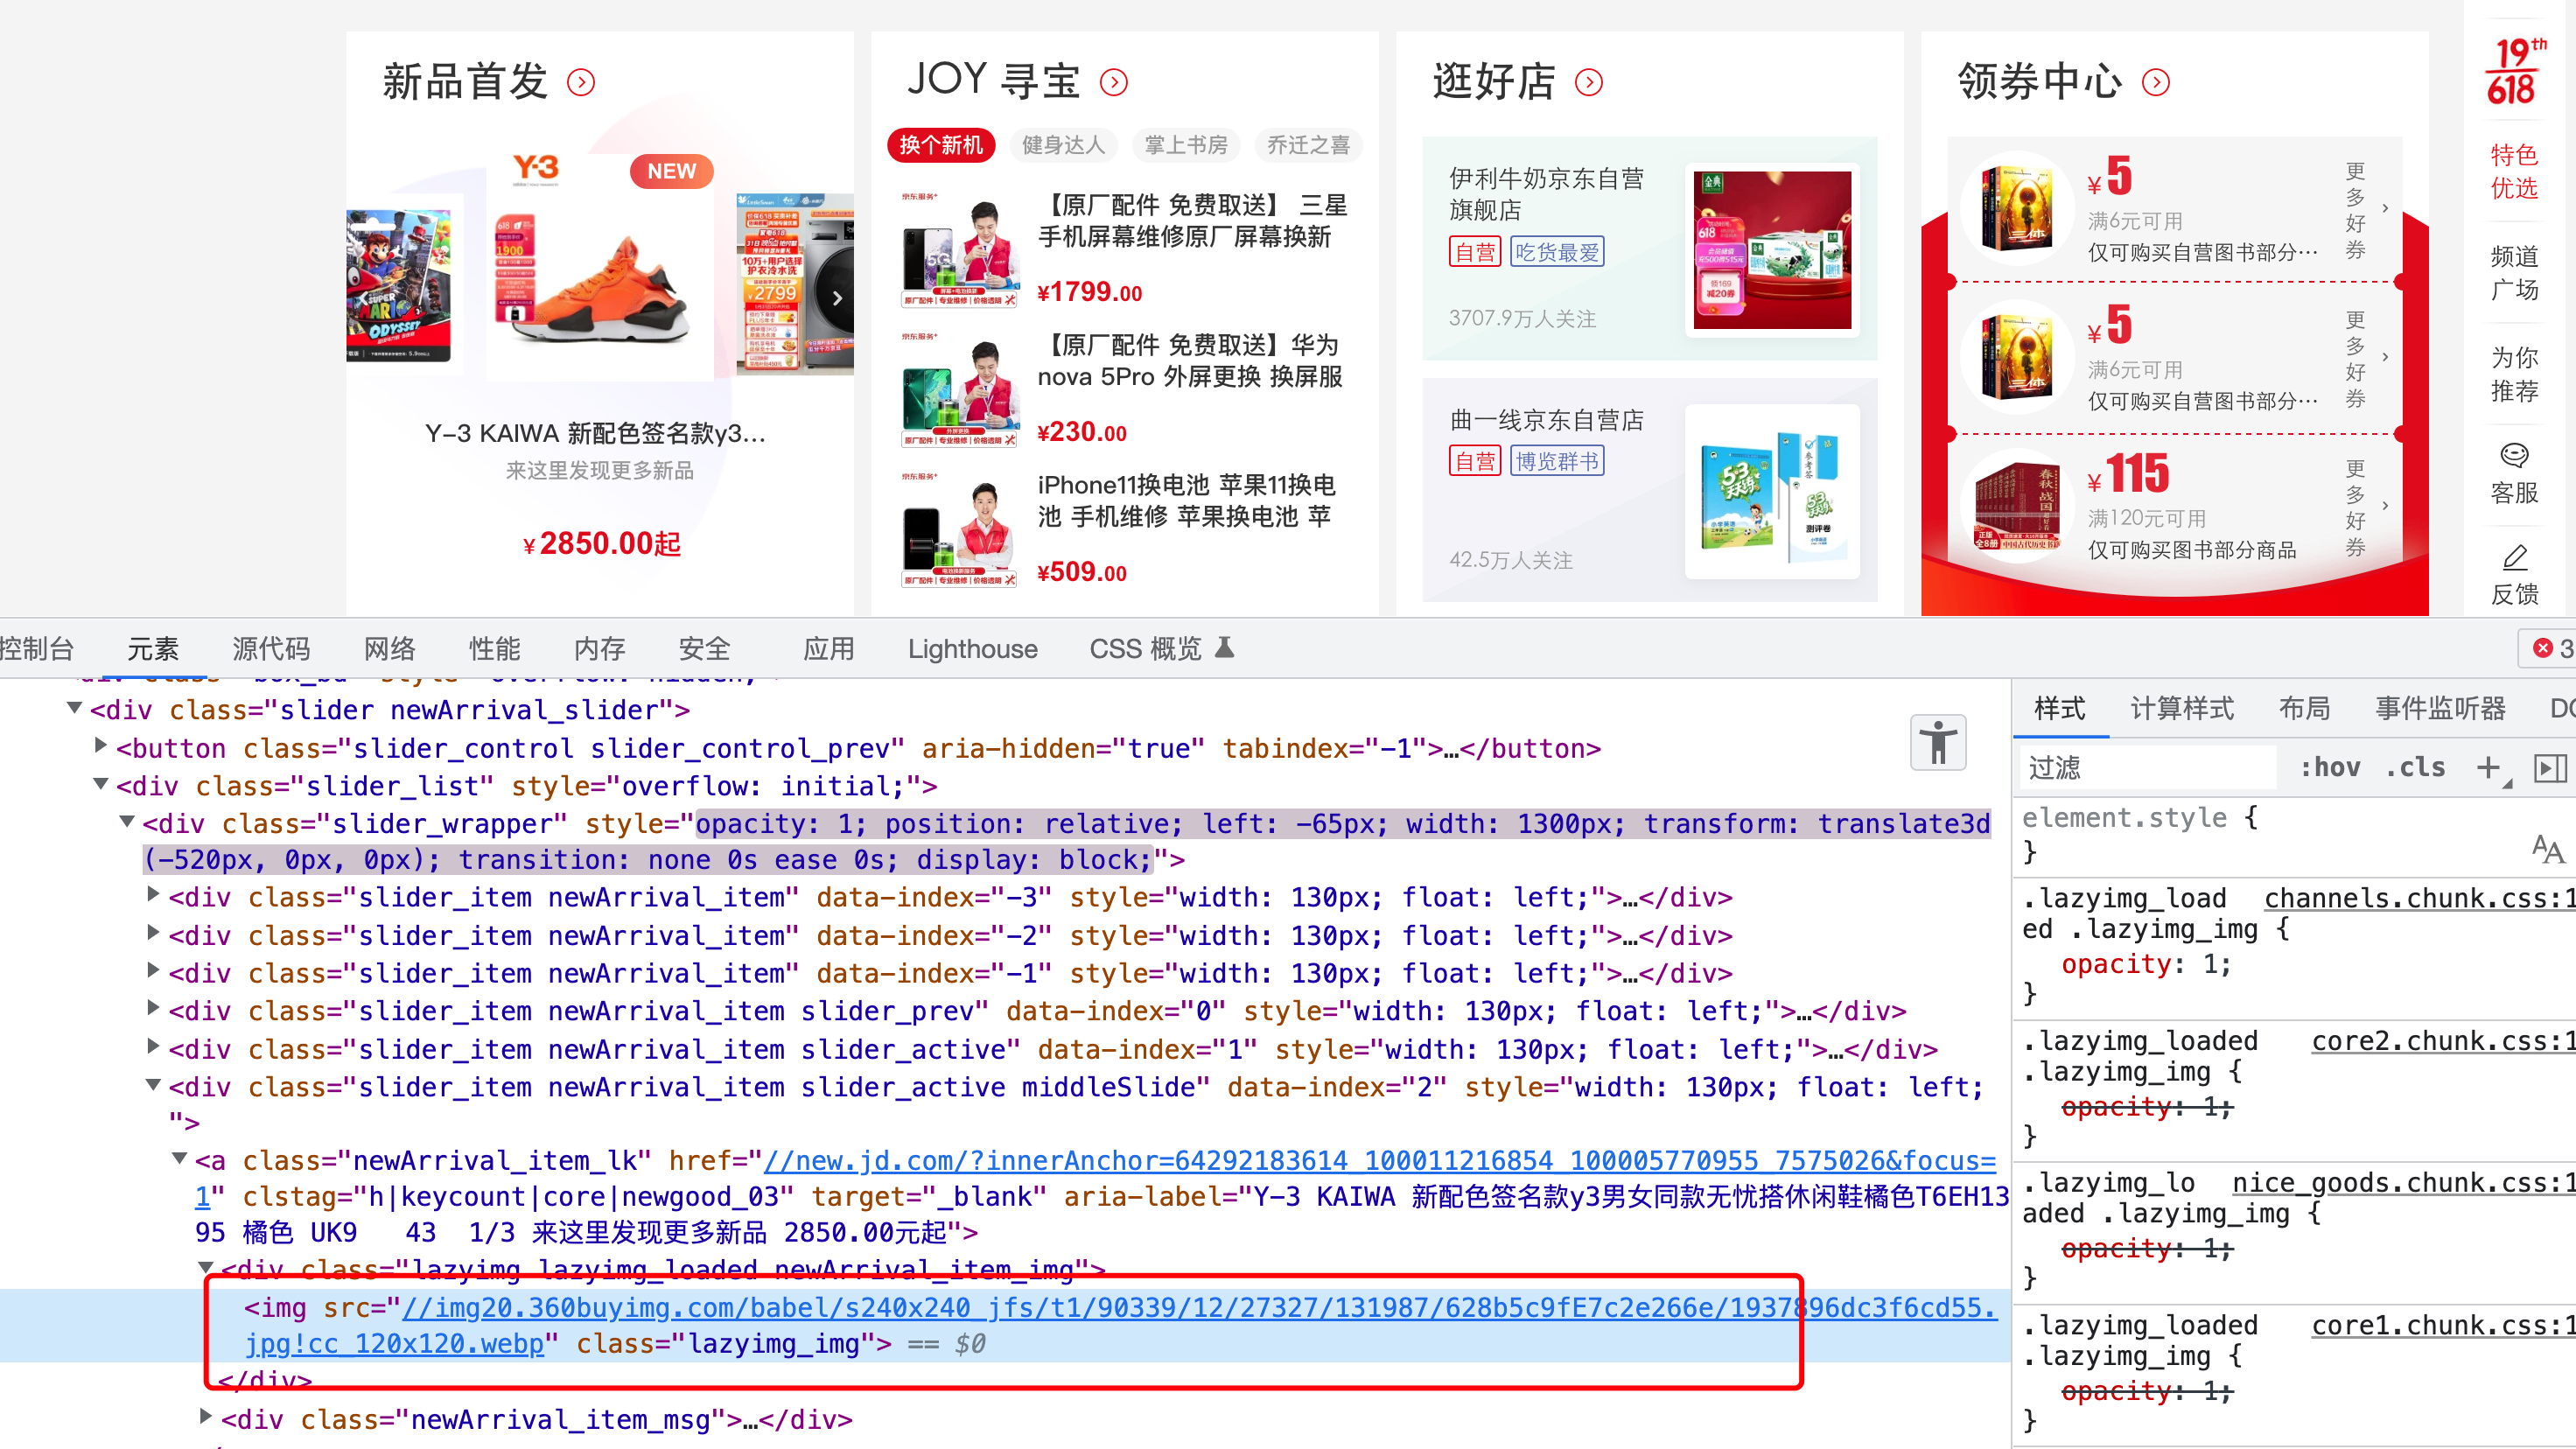Open the 源代码 sources tab

tap(271, 649)
